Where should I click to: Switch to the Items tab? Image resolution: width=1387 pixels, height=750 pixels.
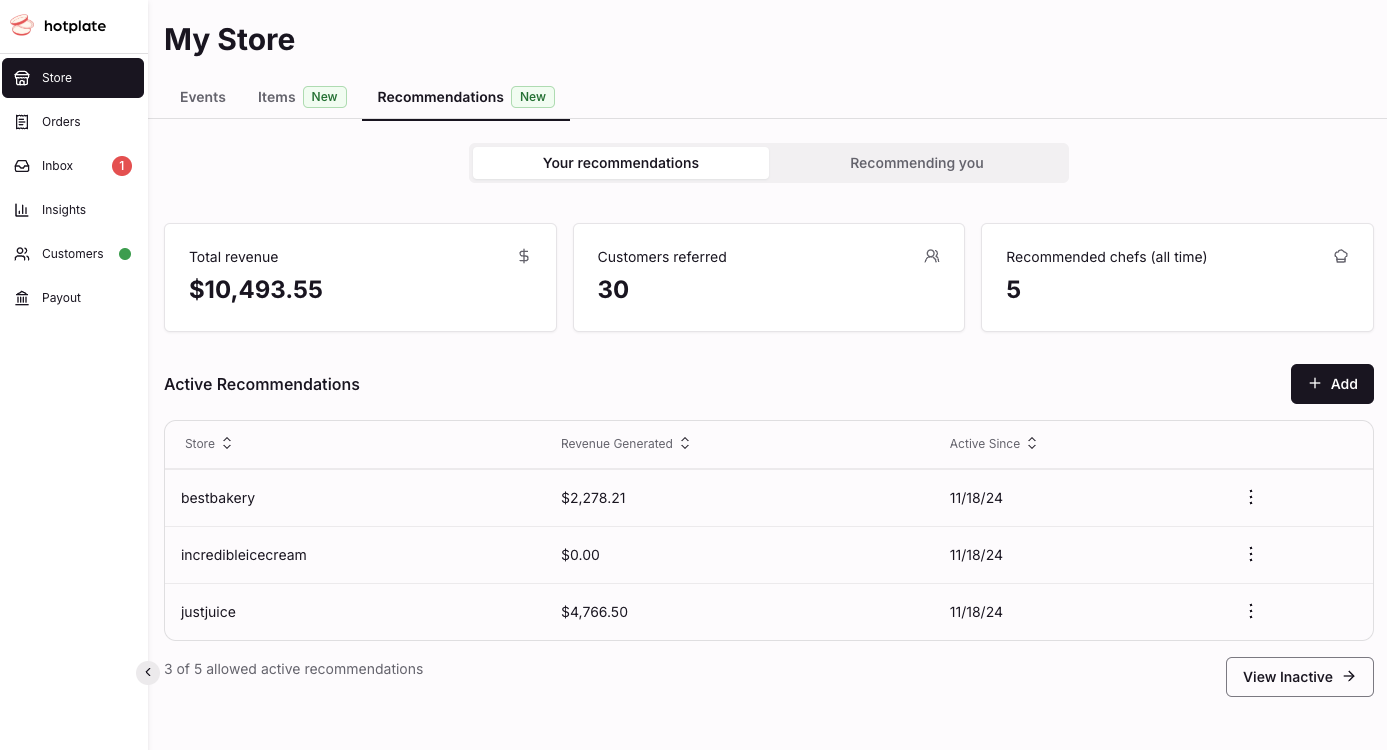pyautogui.click(x=277, y=97)
